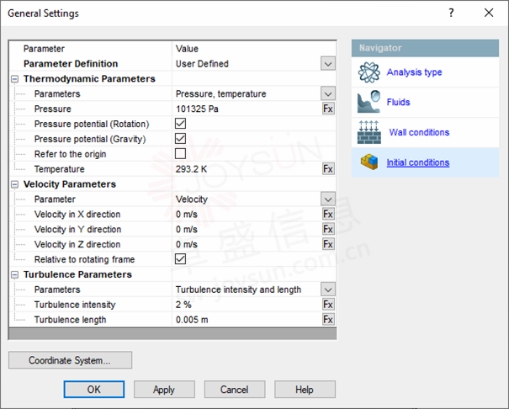Open Fx dependency for Pressure
The width and height of the screenshot is (510, 410).
pyautogui.click(x=328, y=109)
